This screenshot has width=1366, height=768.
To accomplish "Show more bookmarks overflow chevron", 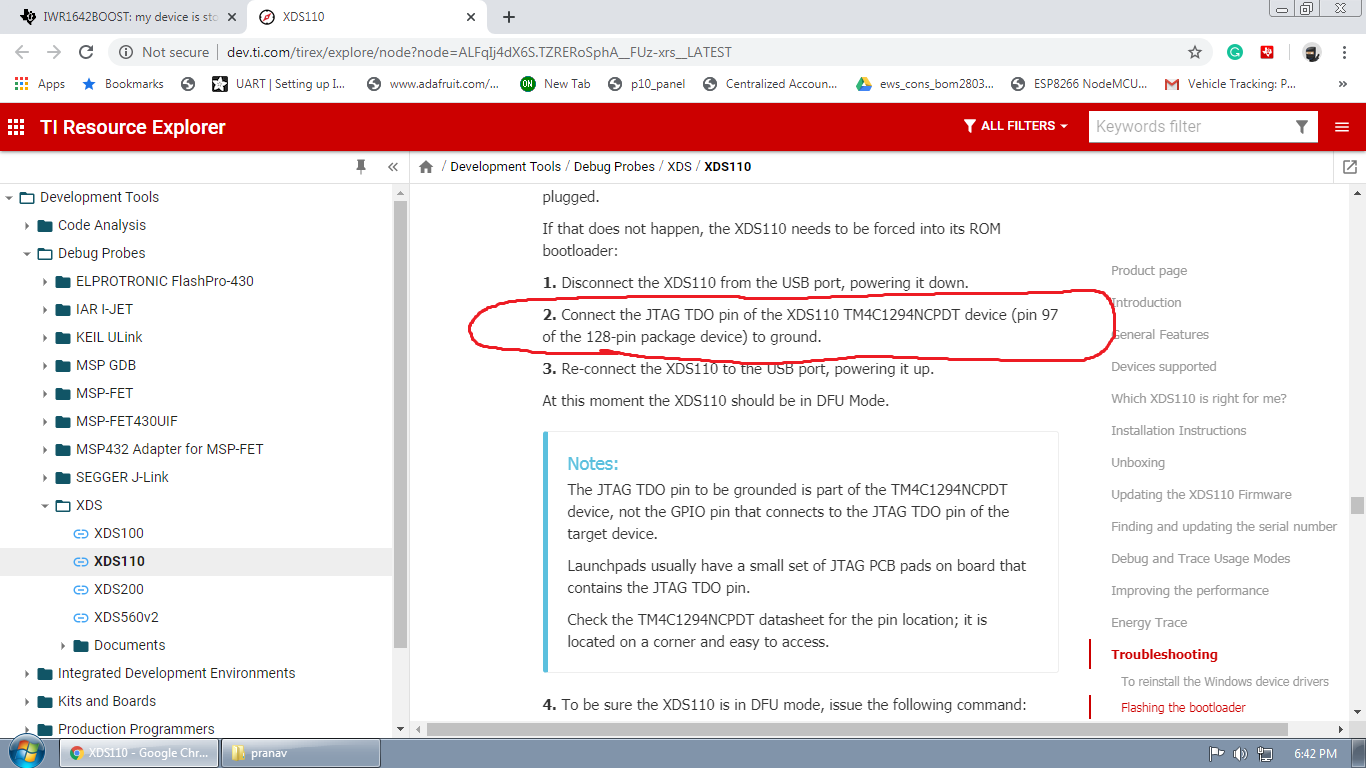I will (1343, 84).
